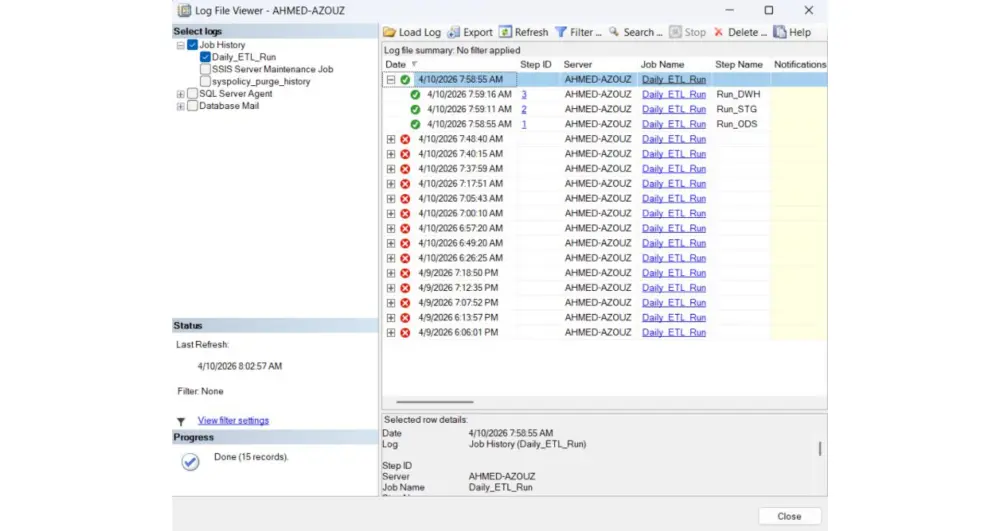The height and width of the screenshot is (531, 1000).
Task: Open the View filter settings link
Action: point(233,421)
